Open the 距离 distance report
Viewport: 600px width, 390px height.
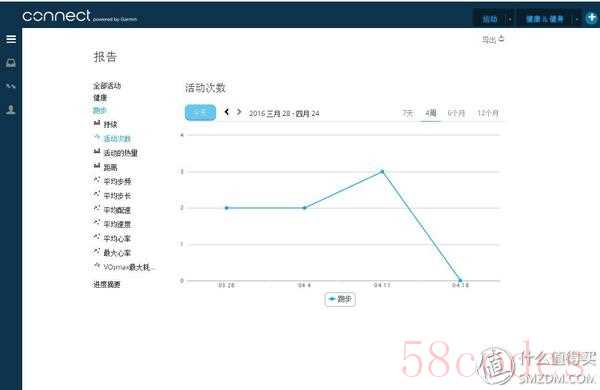pyautogui.click(x=111, y=167)
